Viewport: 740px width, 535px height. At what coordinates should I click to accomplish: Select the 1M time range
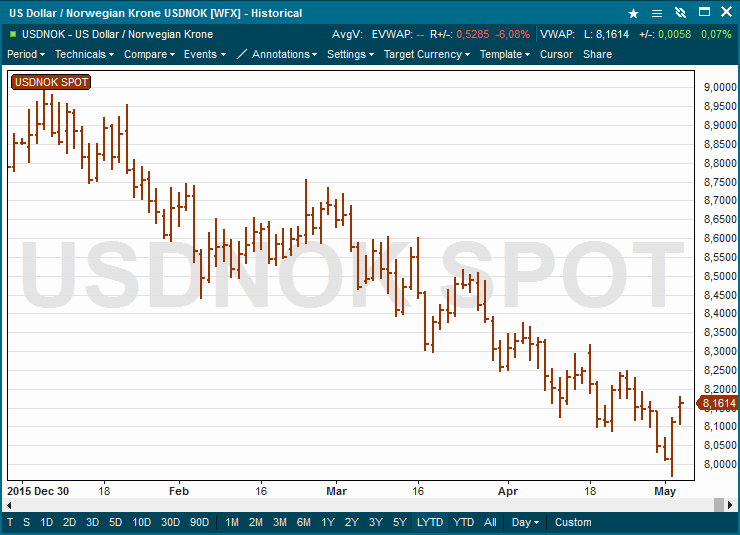click(x=232, y=522)
